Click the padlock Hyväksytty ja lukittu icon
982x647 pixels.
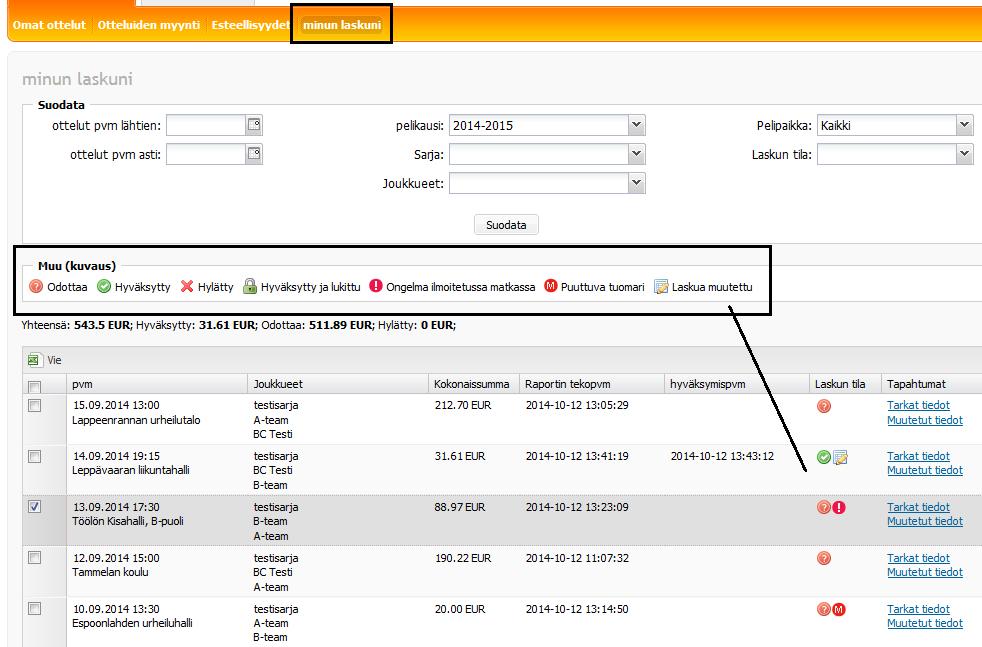click(x=250, y=286)
